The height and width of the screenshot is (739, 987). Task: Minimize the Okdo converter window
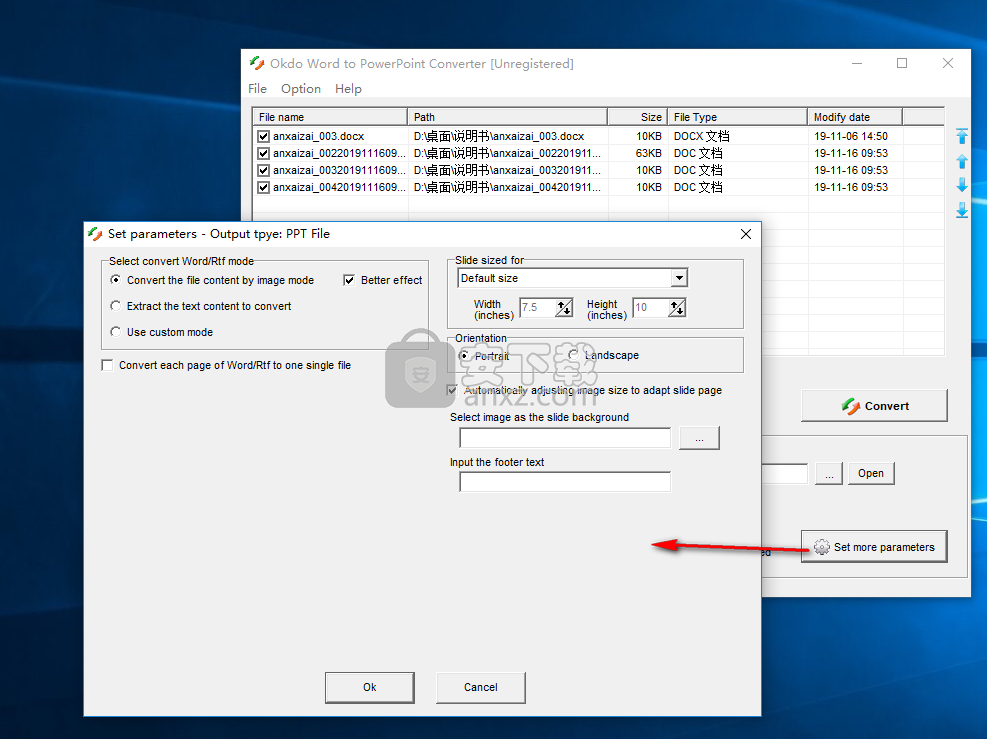857,63
